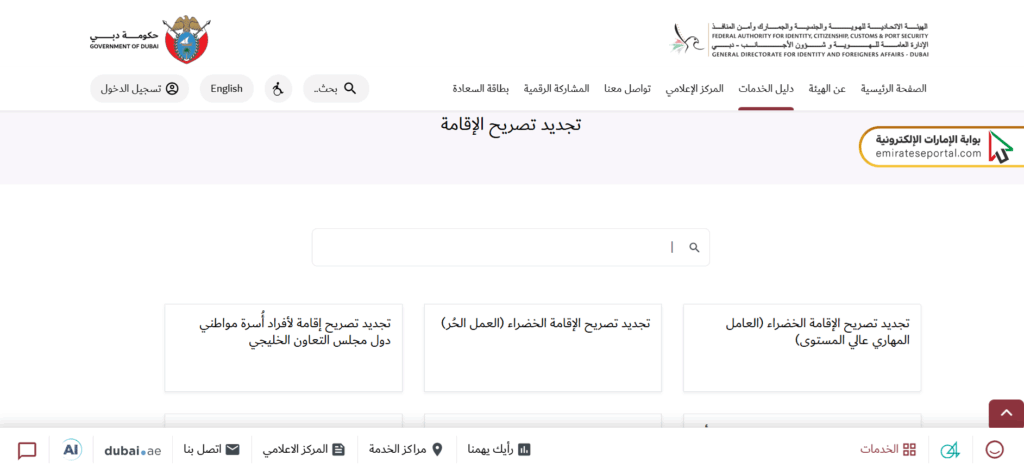Click the back-to-top arrow button

click(1006, 414)
